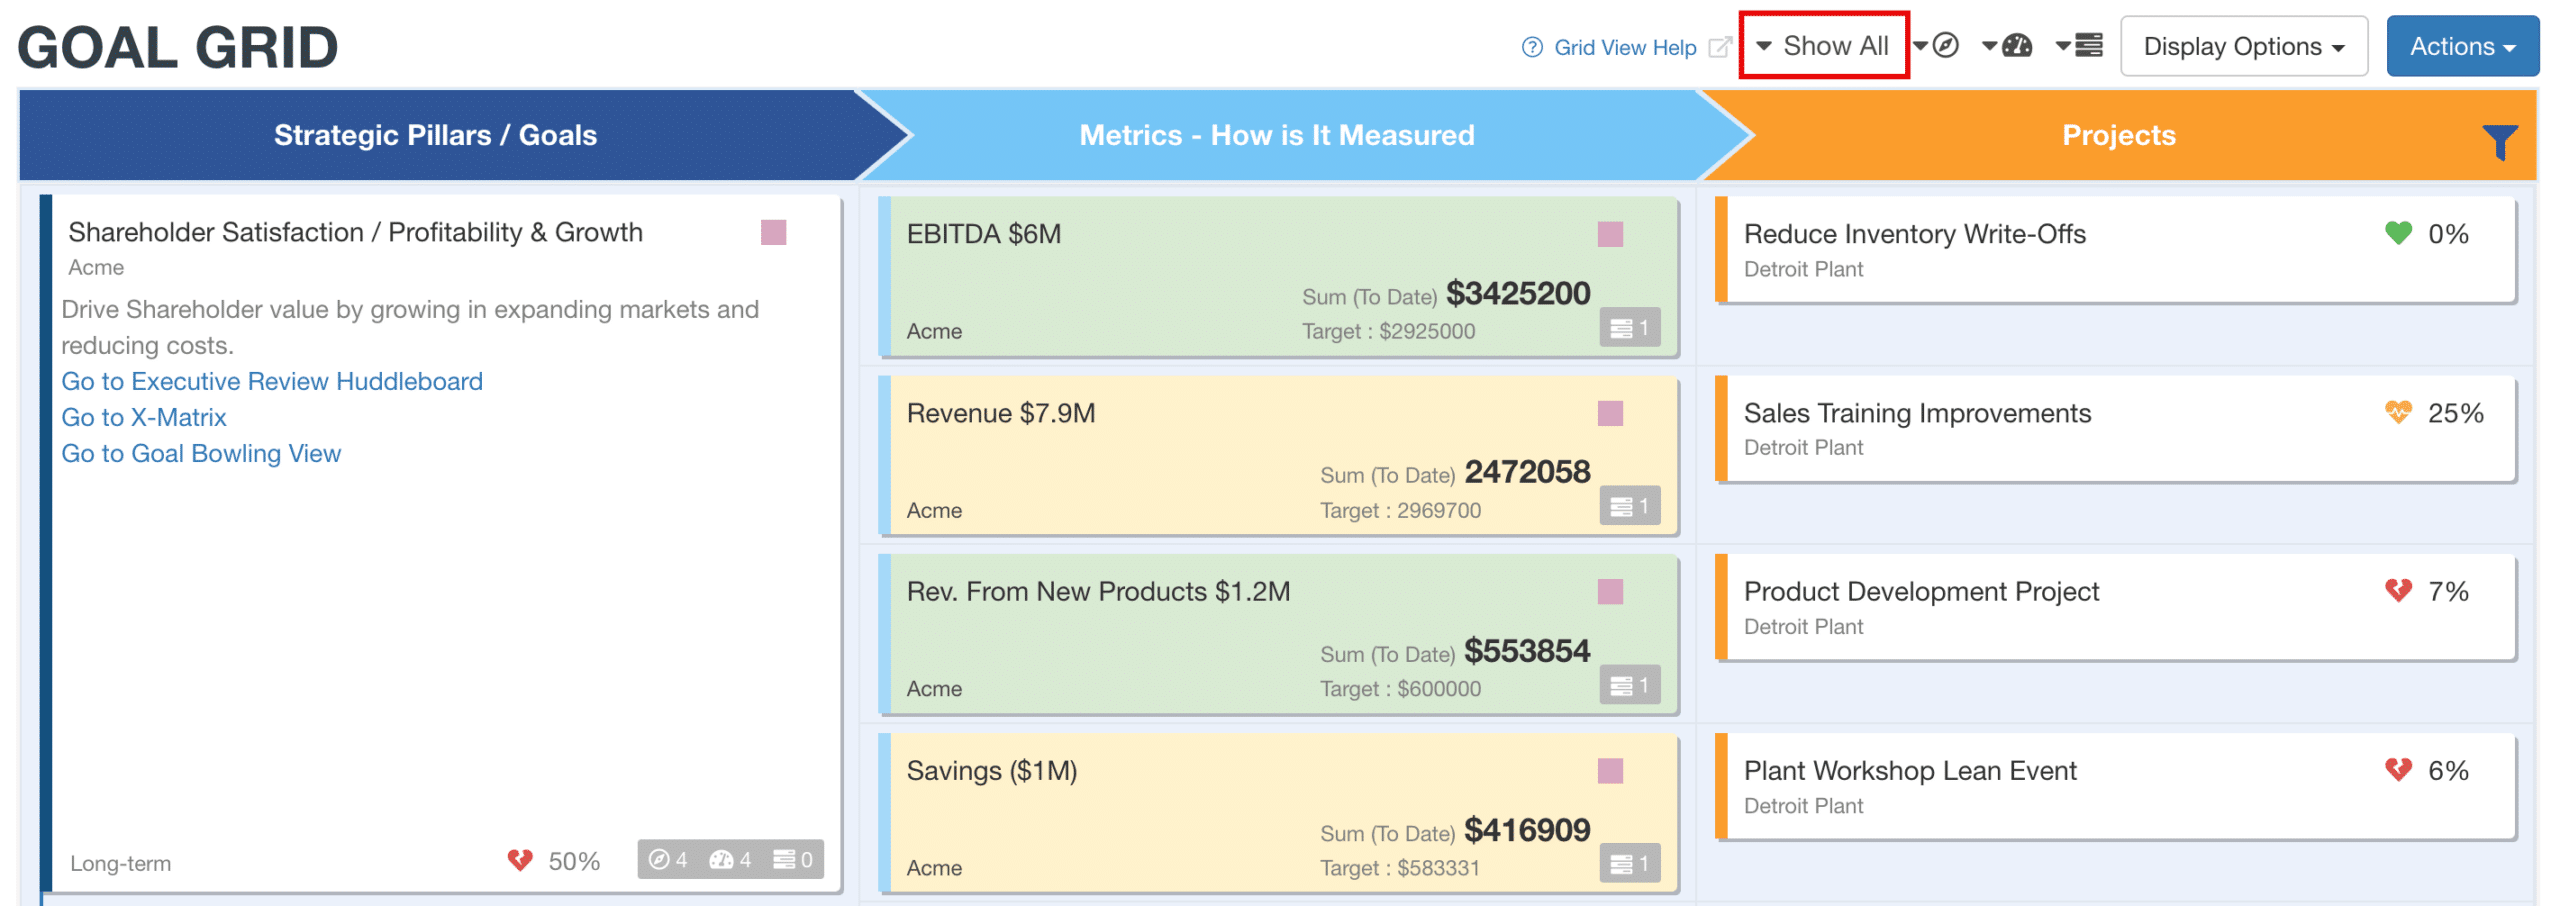This screenshot has width=2560, height=906.
Task: Click the Actions button
Action: point(2462,46)
